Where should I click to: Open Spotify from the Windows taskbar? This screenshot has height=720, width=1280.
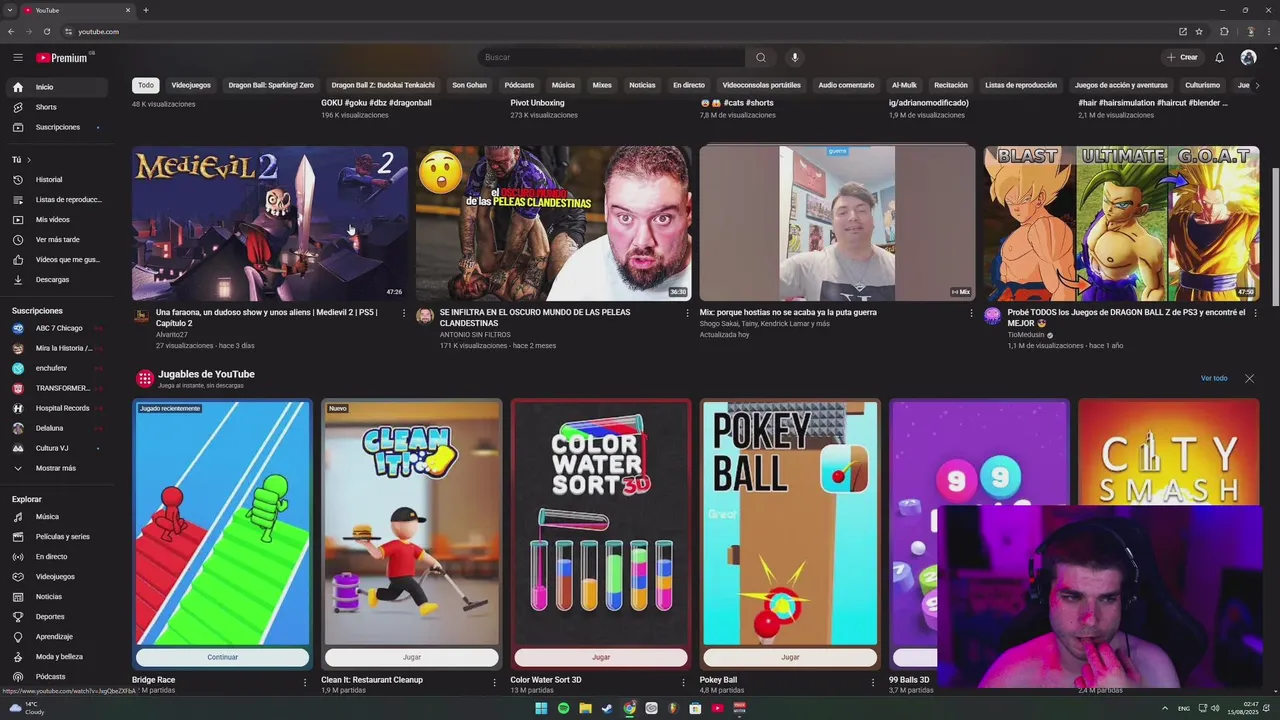click(563, 708)
